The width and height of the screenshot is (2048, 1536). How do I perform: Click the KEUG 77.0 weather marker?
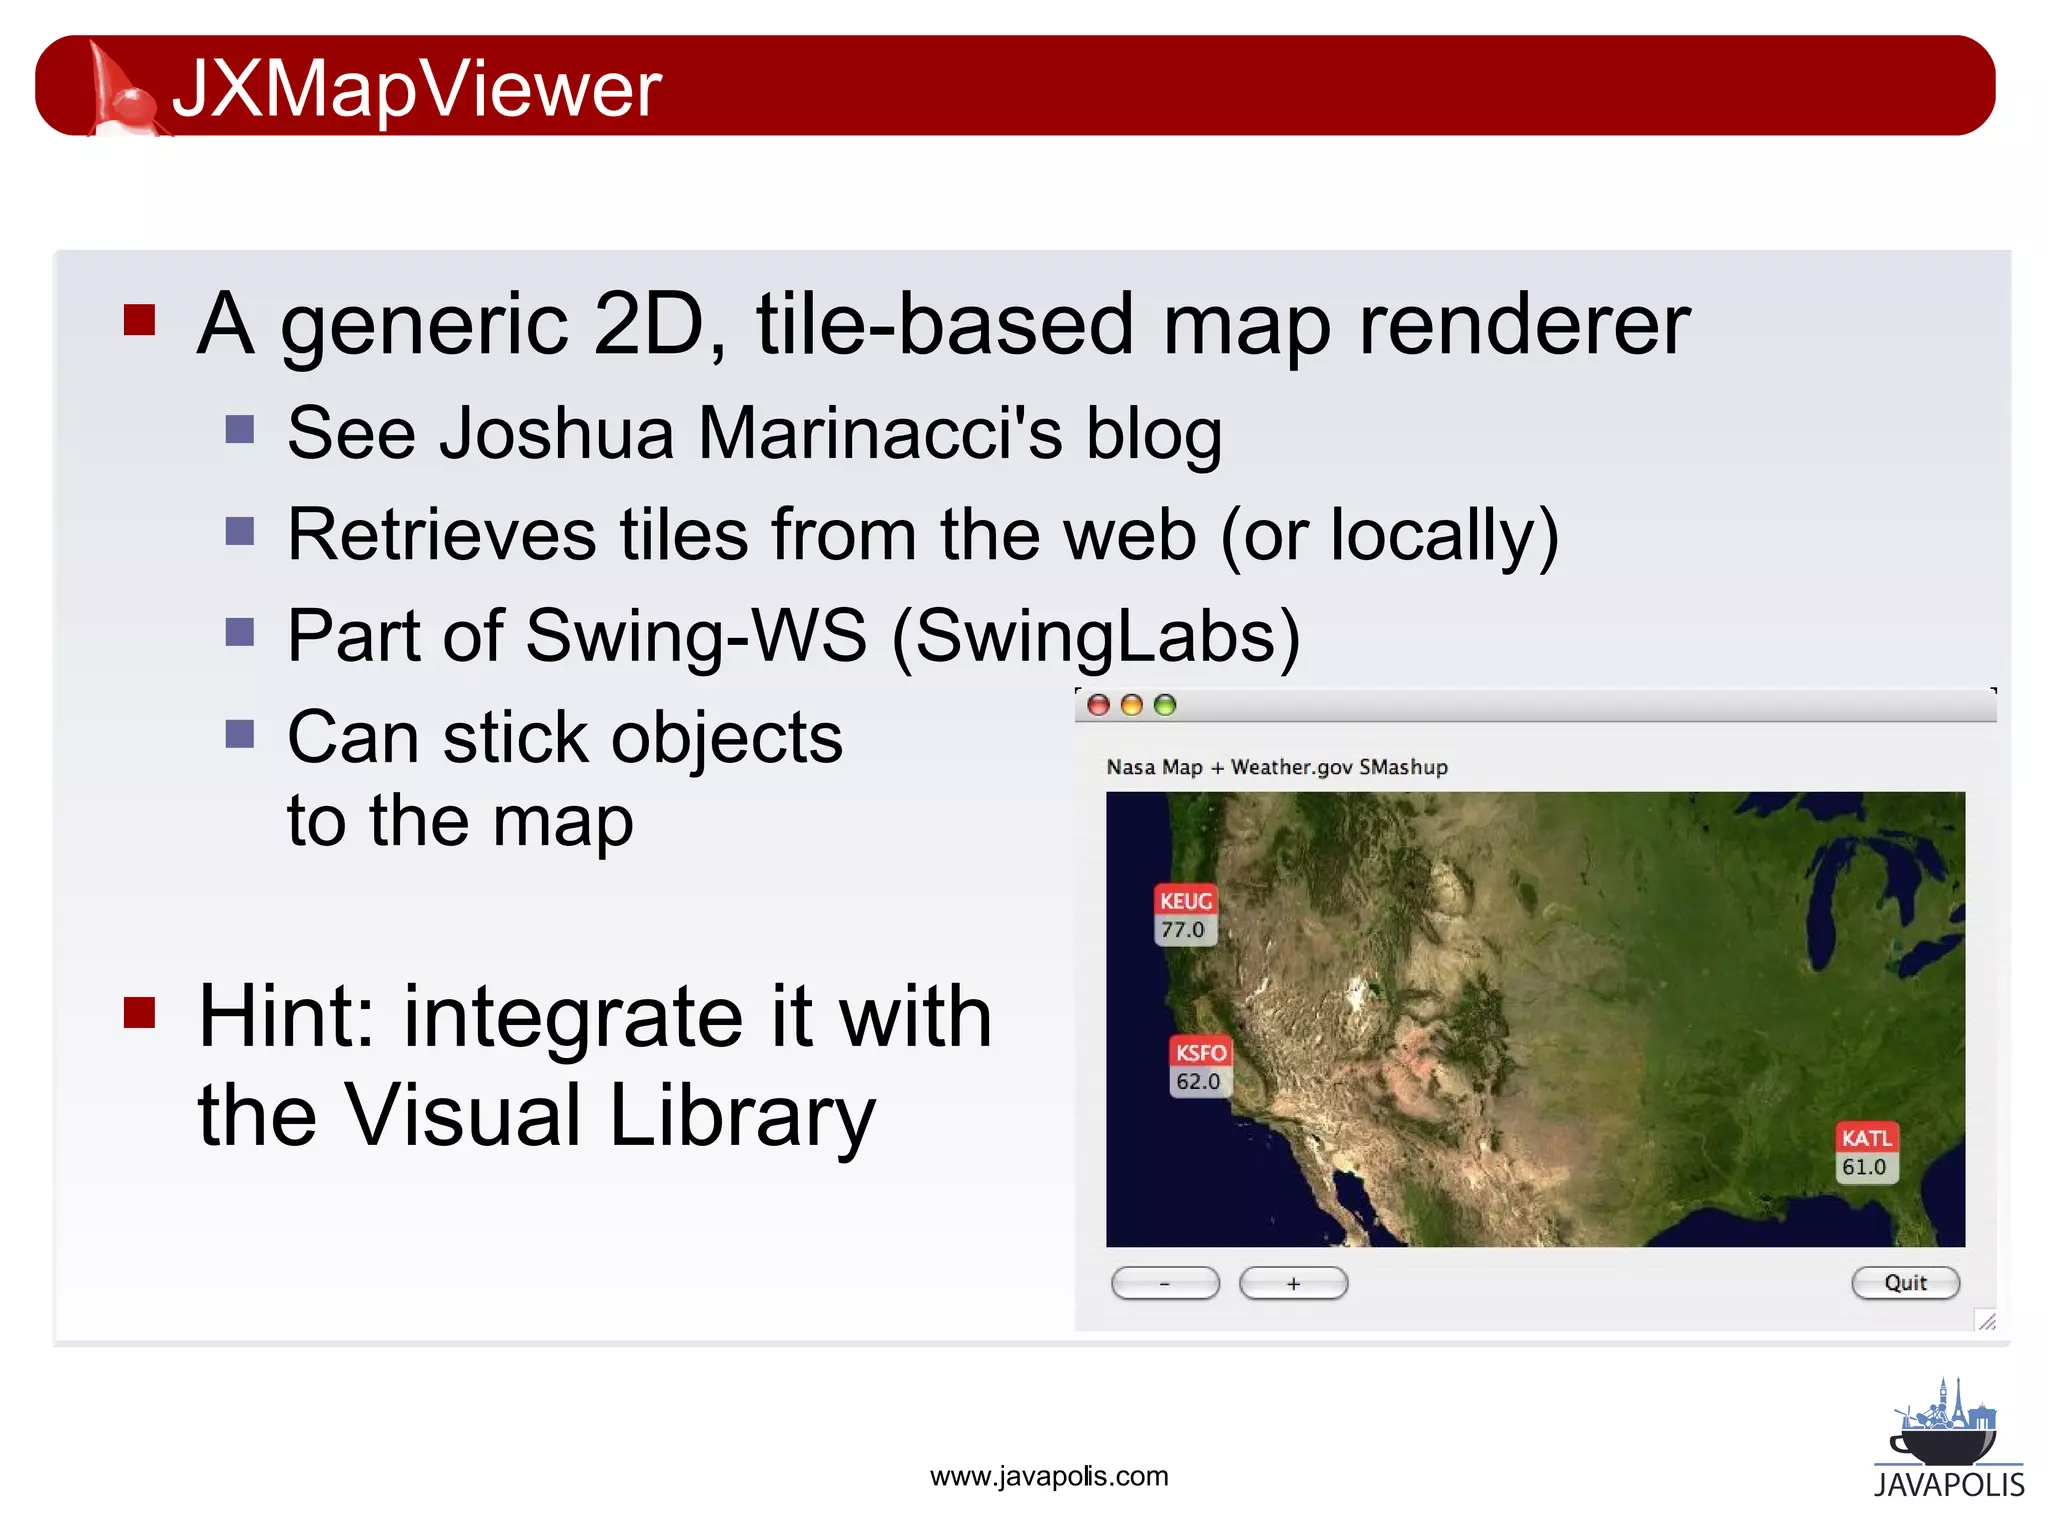coord(1185,915)
